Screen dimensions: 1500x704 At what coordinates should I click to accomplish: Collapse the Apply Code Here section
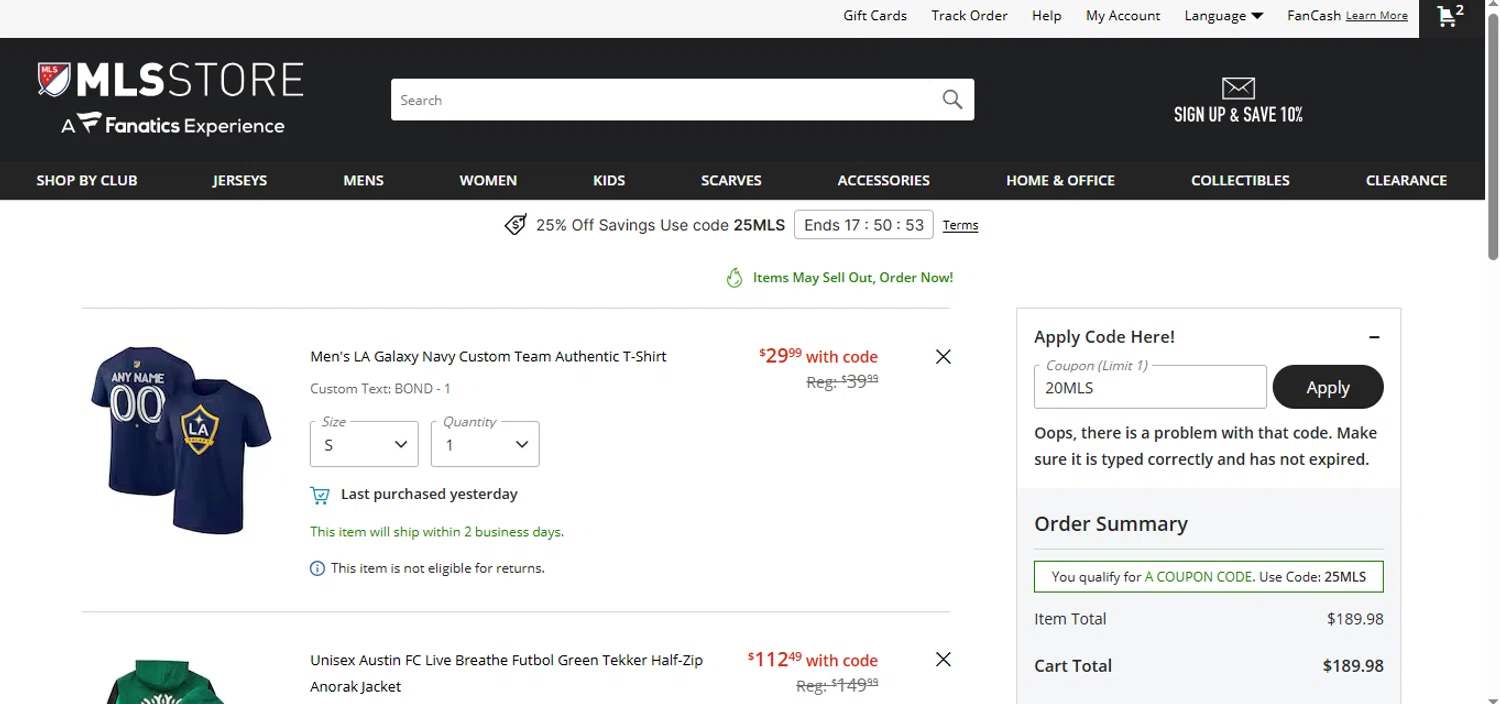click(x=1374, y=337)
